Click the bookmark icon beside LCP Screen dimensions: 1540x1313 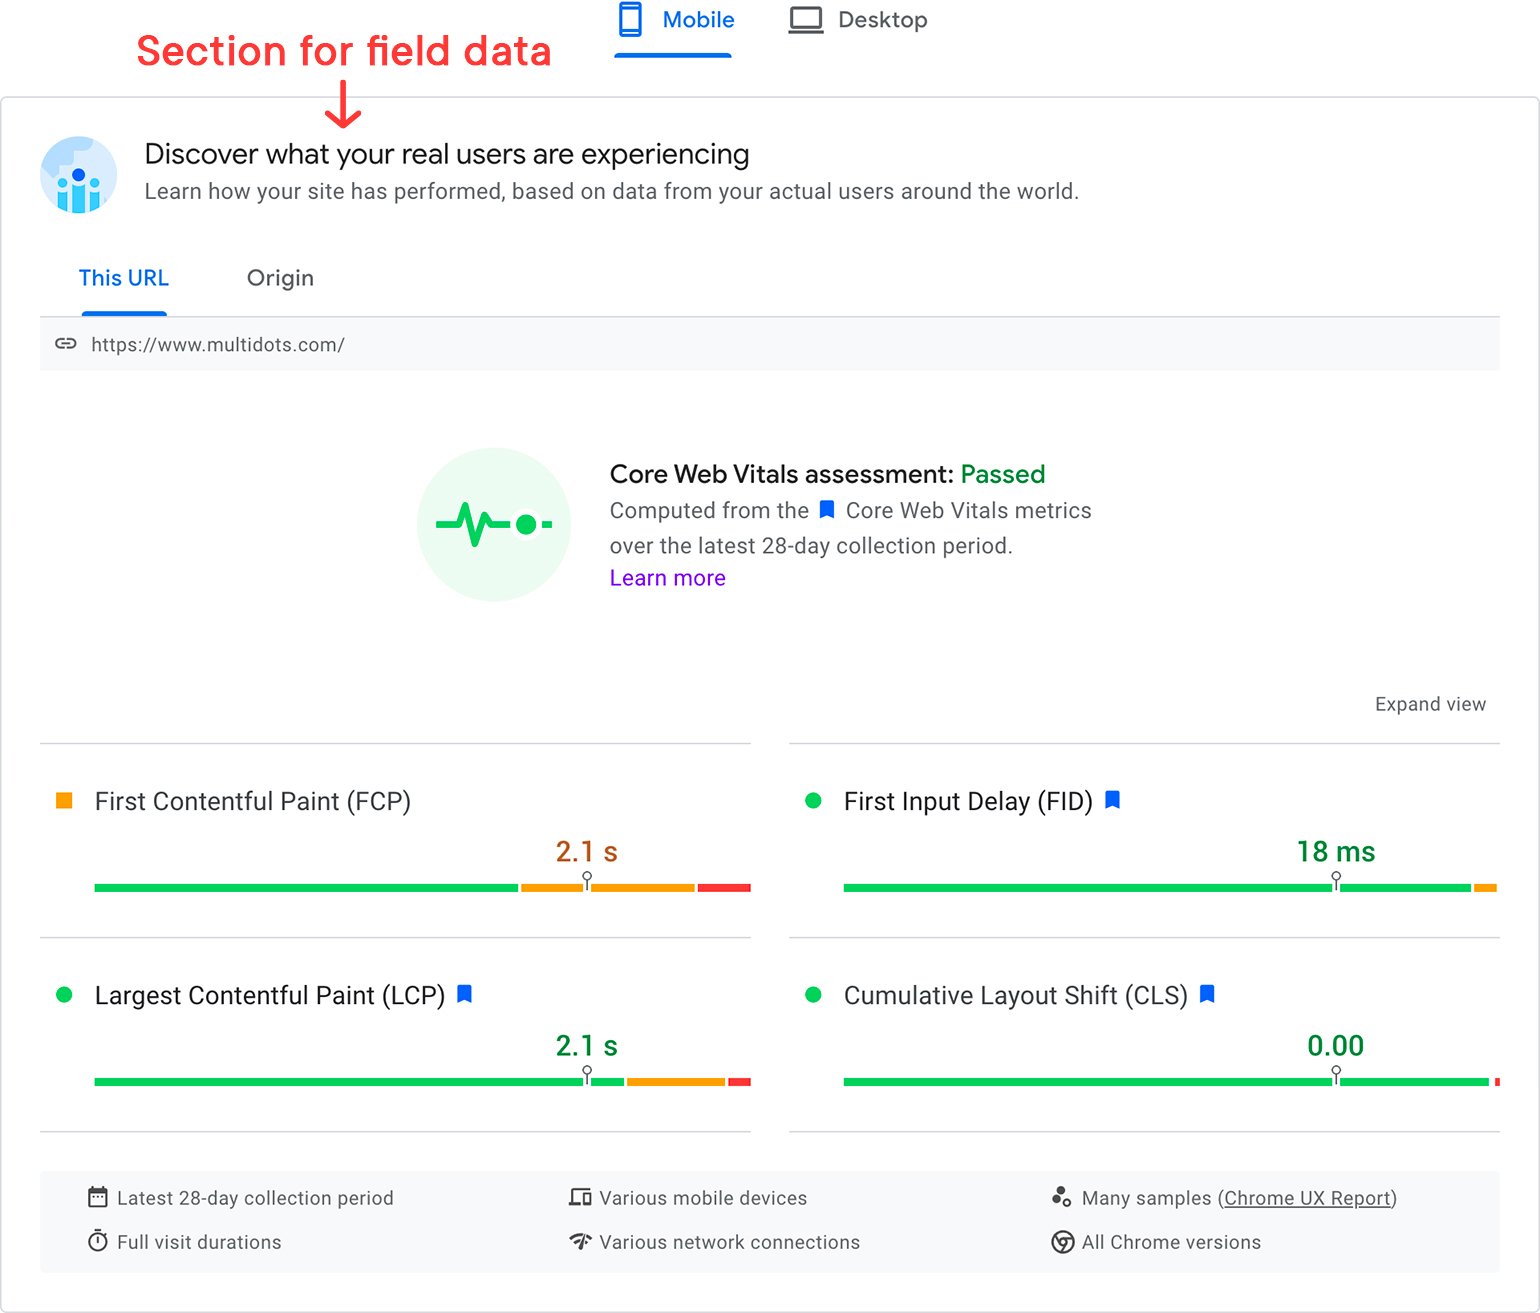464,994
